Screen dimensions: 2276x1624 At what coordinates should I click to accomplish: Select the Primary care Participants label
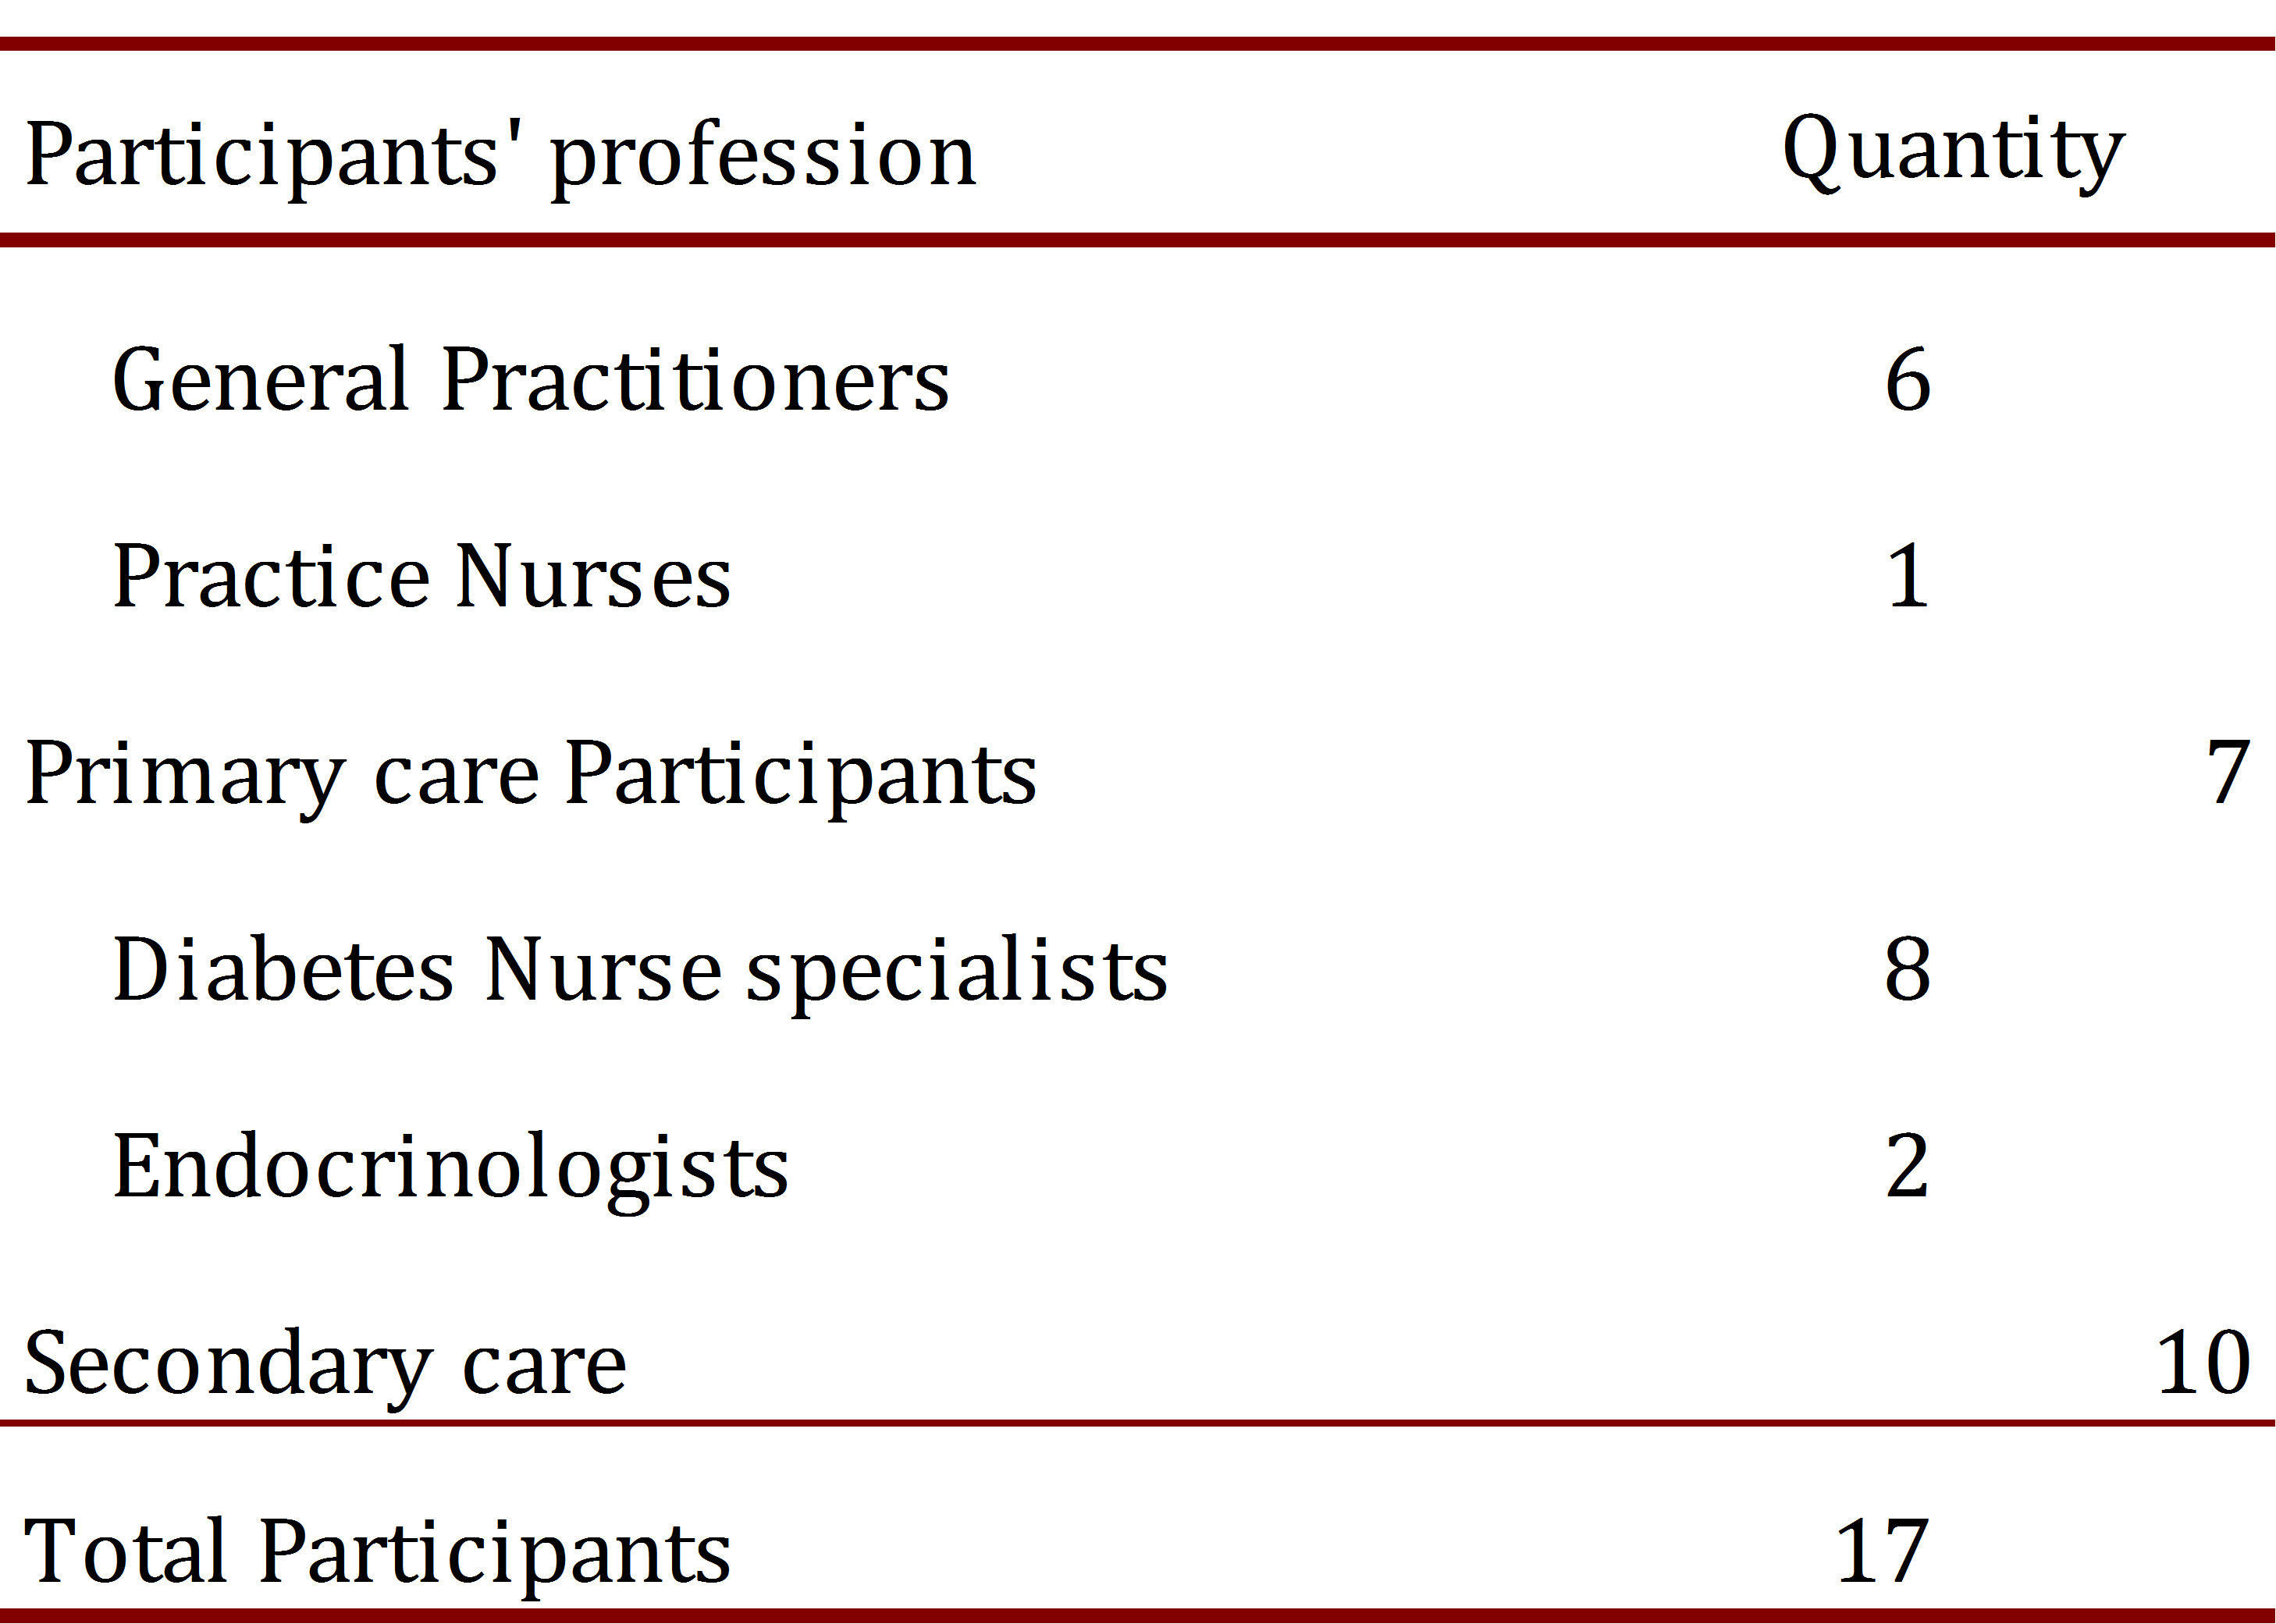click(x=530, y=774)
